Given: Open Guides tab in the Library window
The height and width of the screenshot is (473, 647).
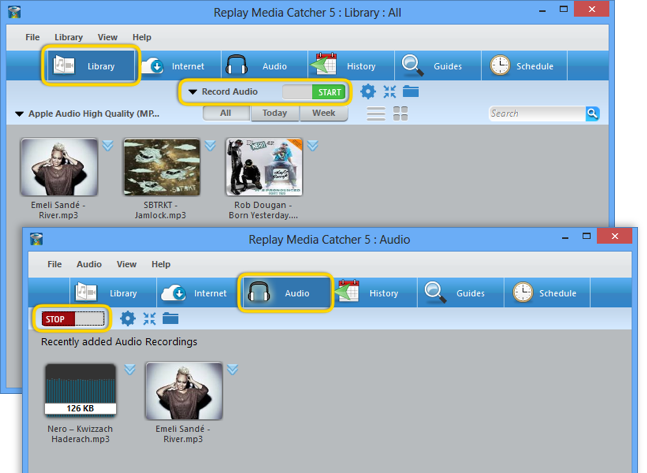Looking at the screenshot, I should (x=438, y=66).
